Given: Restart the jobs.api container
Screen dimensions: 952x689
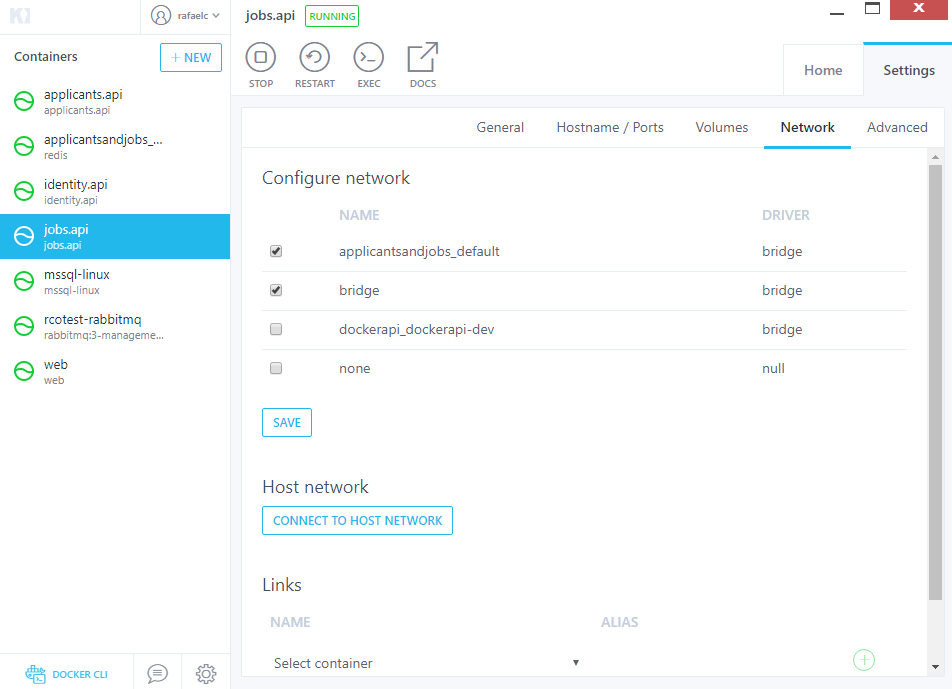Looking at the screenshot, I should [x=314, y=58].
